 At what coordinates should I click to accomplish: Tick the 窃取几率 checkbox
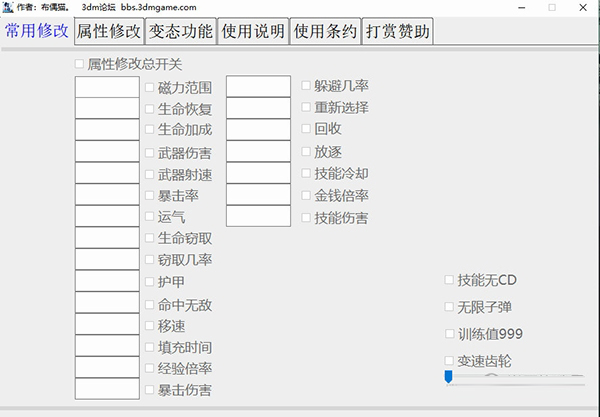149,260
